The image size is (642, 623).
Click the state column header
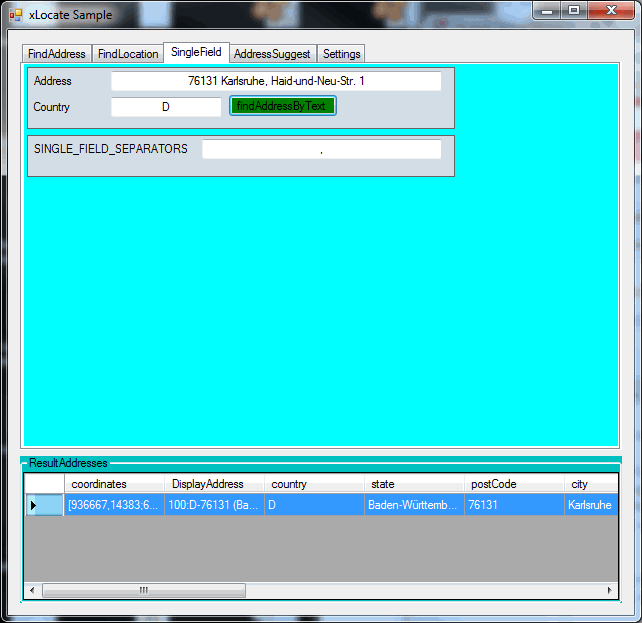click(x=414, y=484)
